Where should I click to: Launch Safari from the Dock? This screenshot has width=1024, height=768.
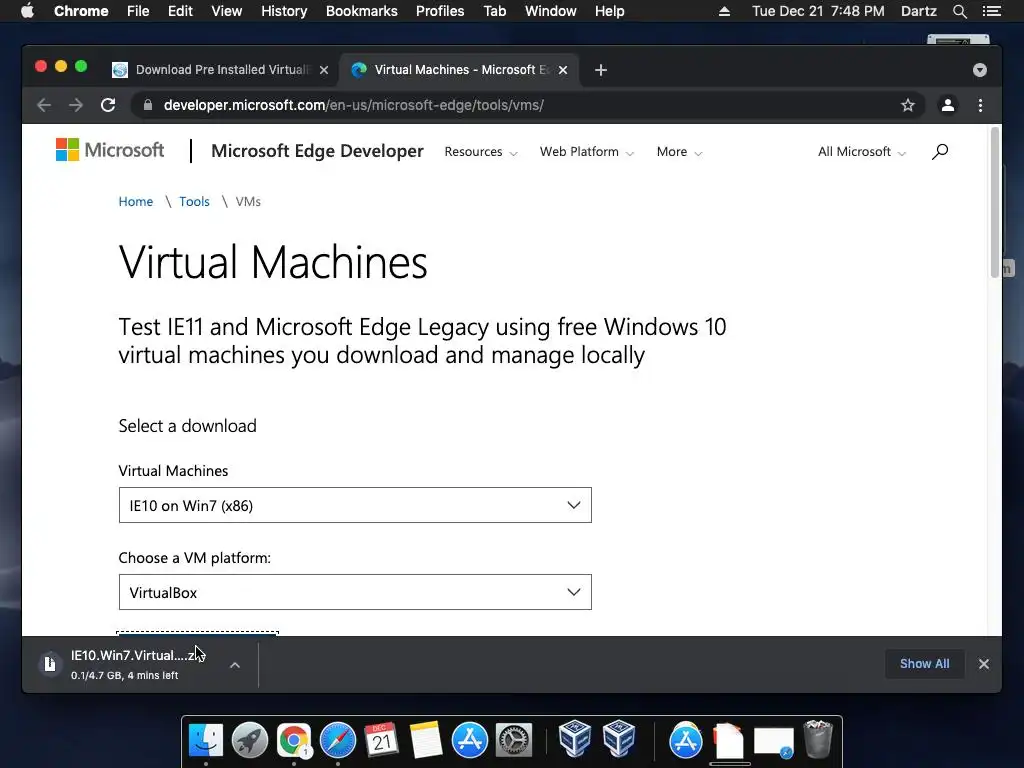(338, 740)
